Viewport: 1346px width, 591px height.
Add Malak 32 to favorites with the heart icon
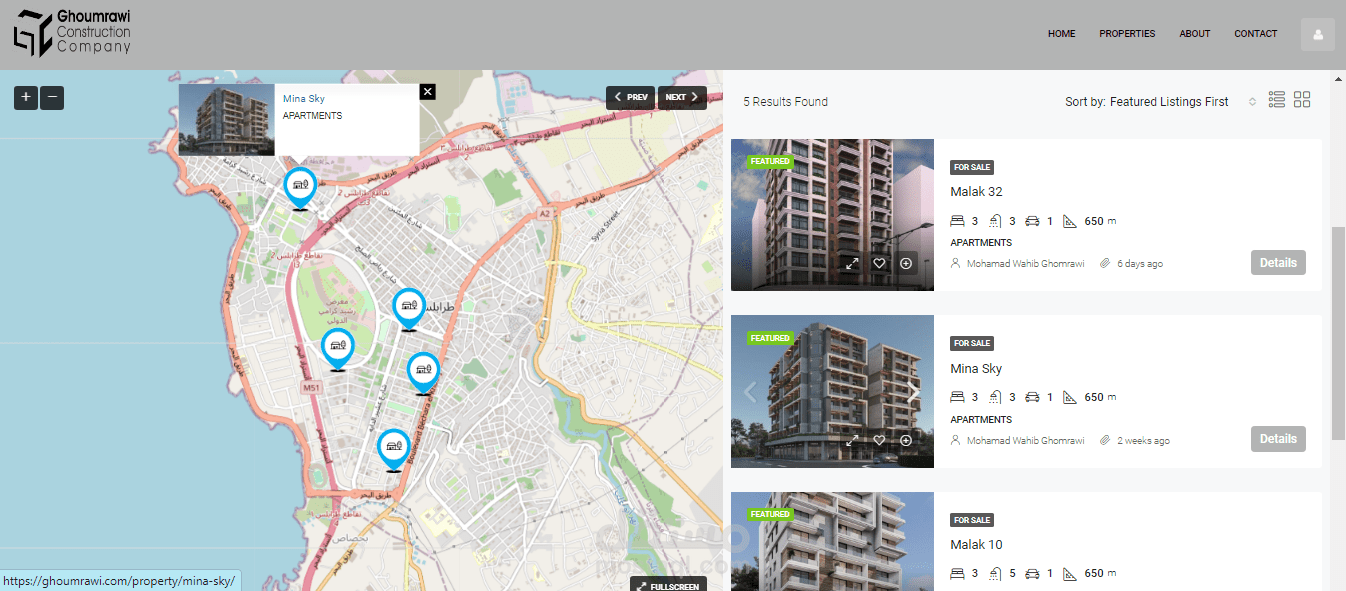coord(879,264)
